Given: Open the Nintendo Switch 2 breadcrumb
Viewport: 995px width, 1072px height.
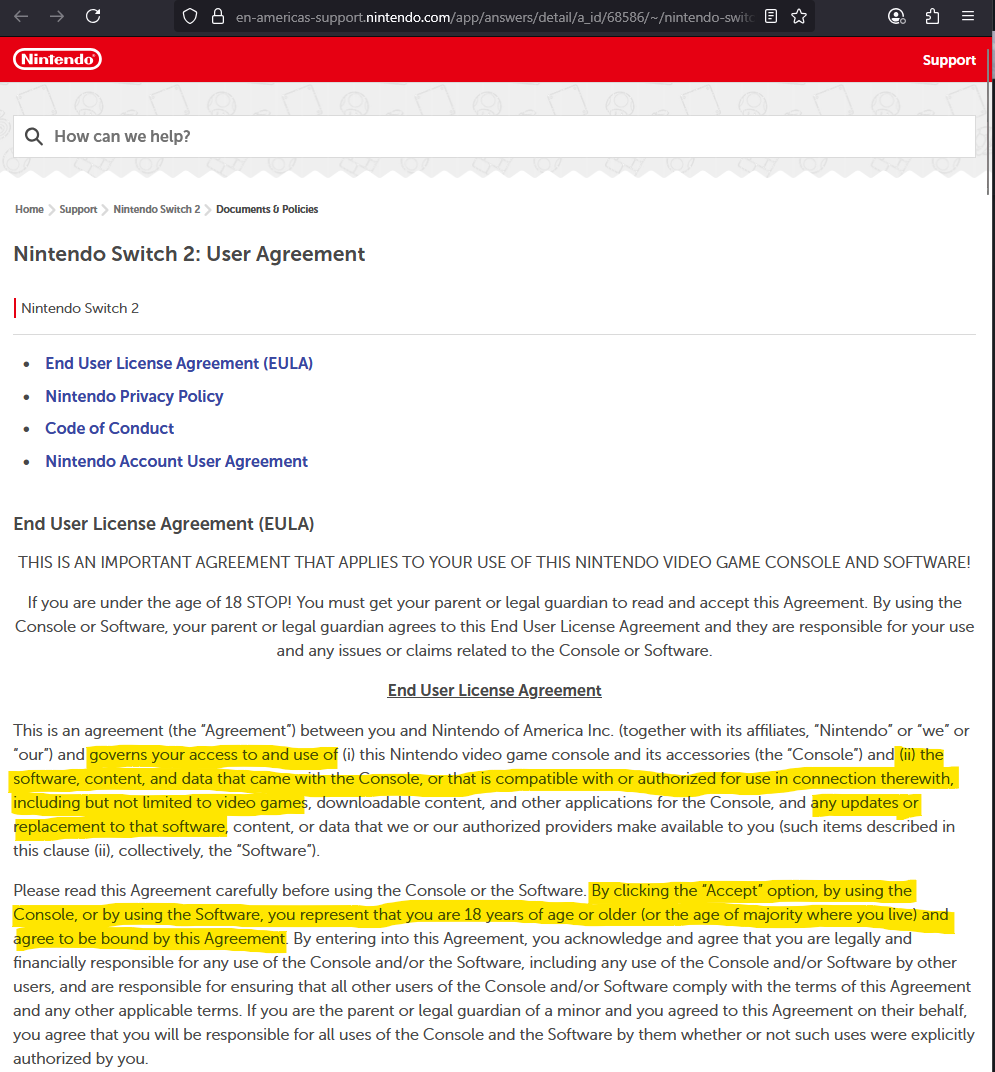Looking at the screenshot, I should click(157, 209).
